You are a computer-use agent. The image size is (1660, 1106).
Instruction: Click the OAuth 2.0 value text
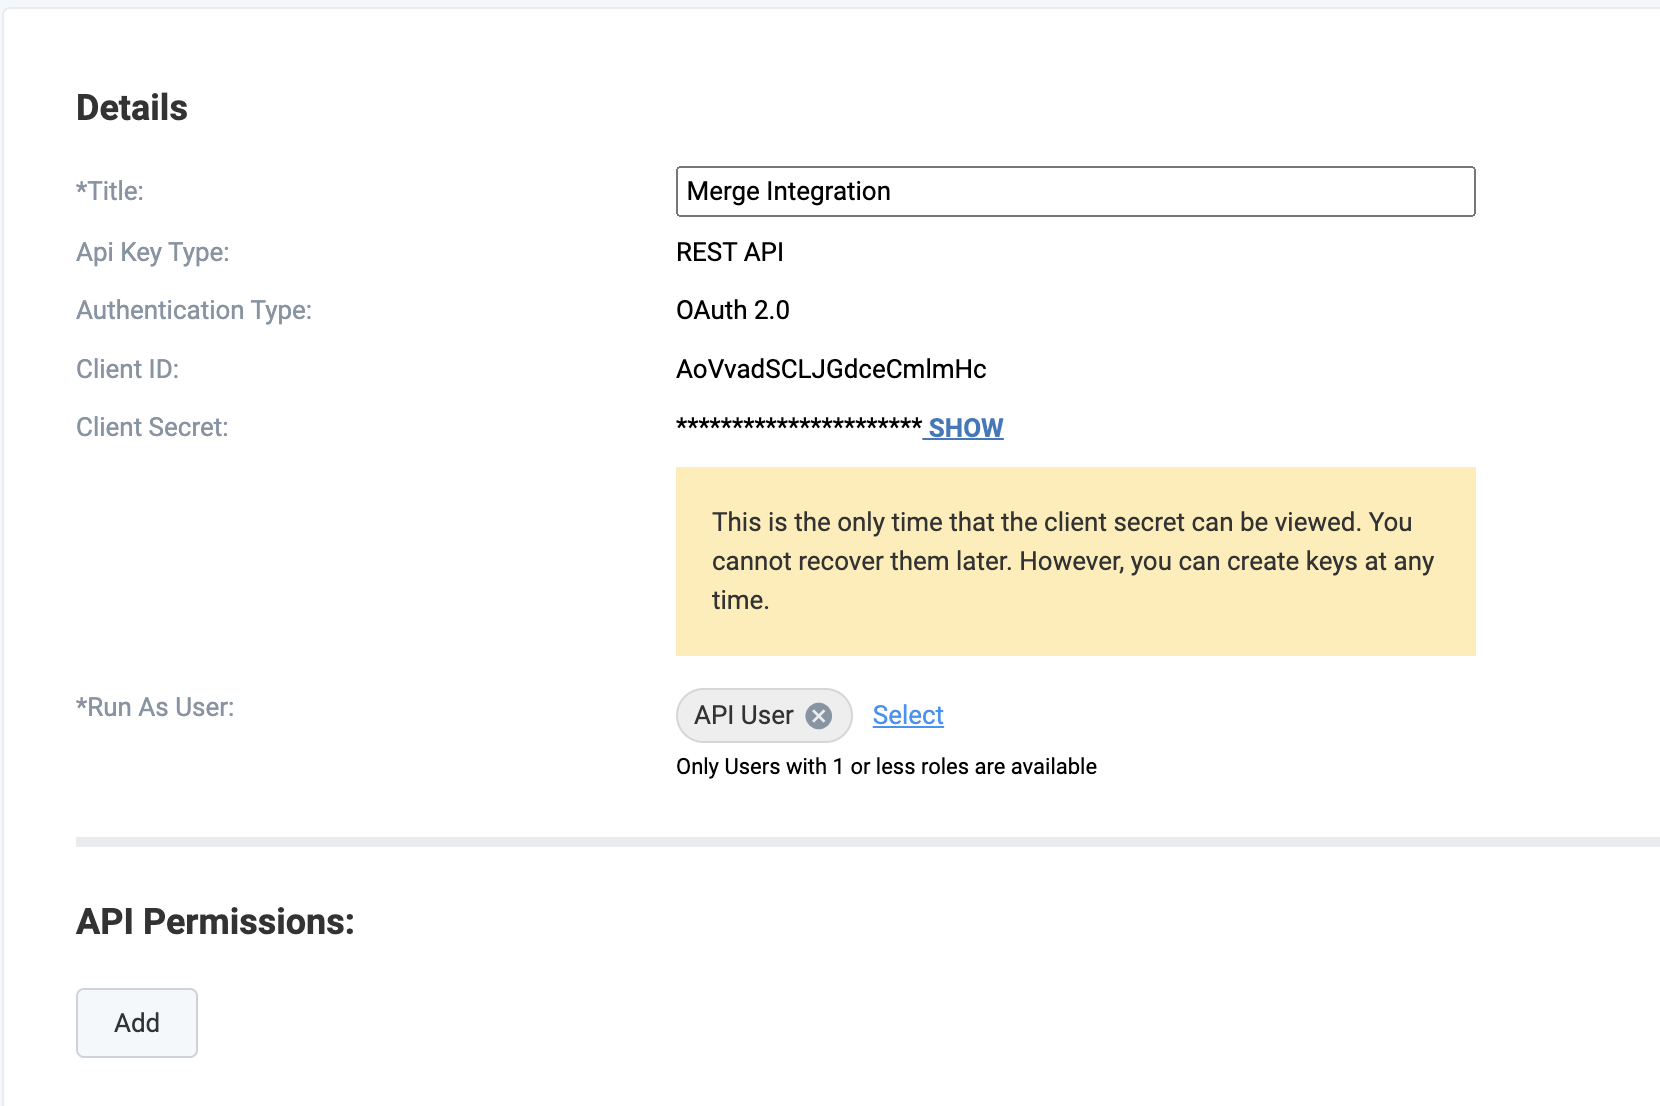[x=733, y=311]
